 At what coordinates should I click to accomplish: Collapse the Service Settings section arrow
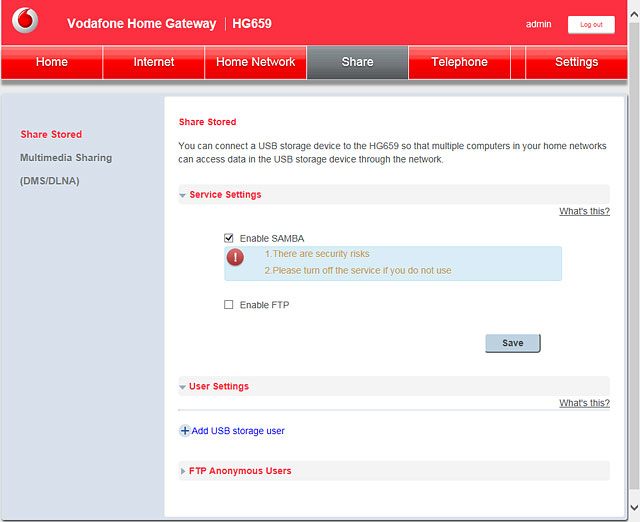182,195
